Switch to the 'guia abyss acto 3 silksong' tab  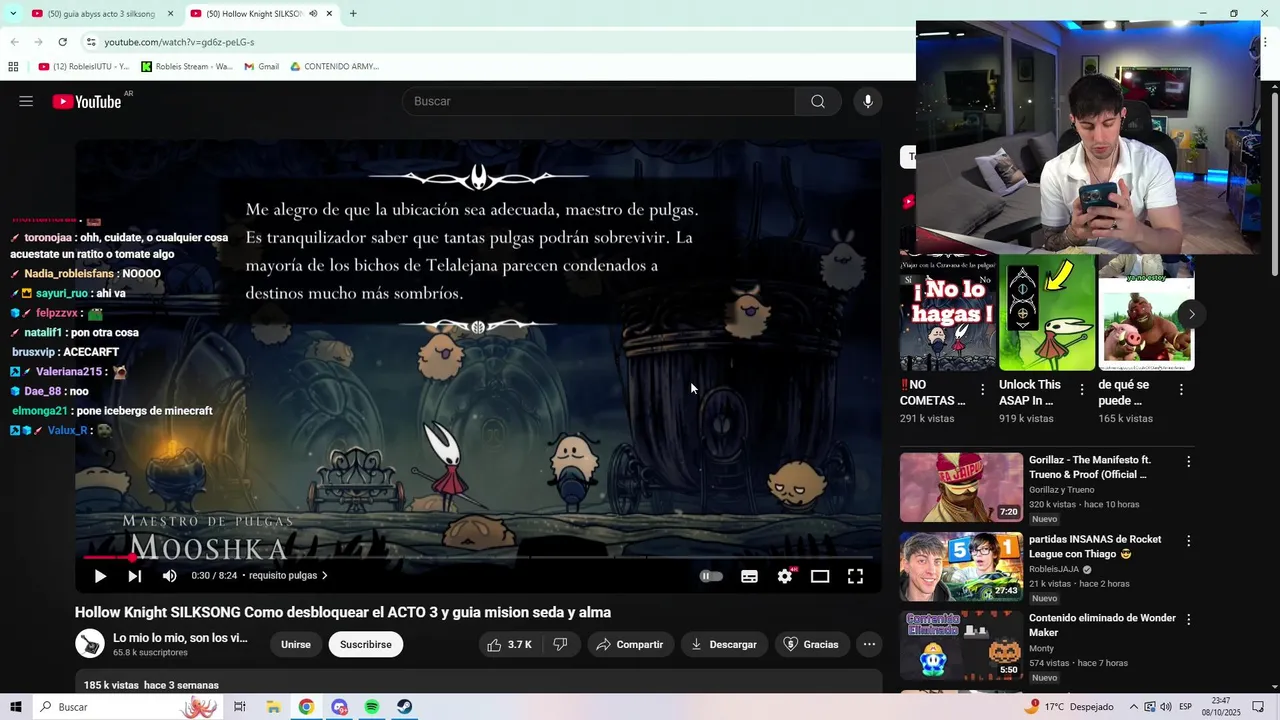click(100, 14)
